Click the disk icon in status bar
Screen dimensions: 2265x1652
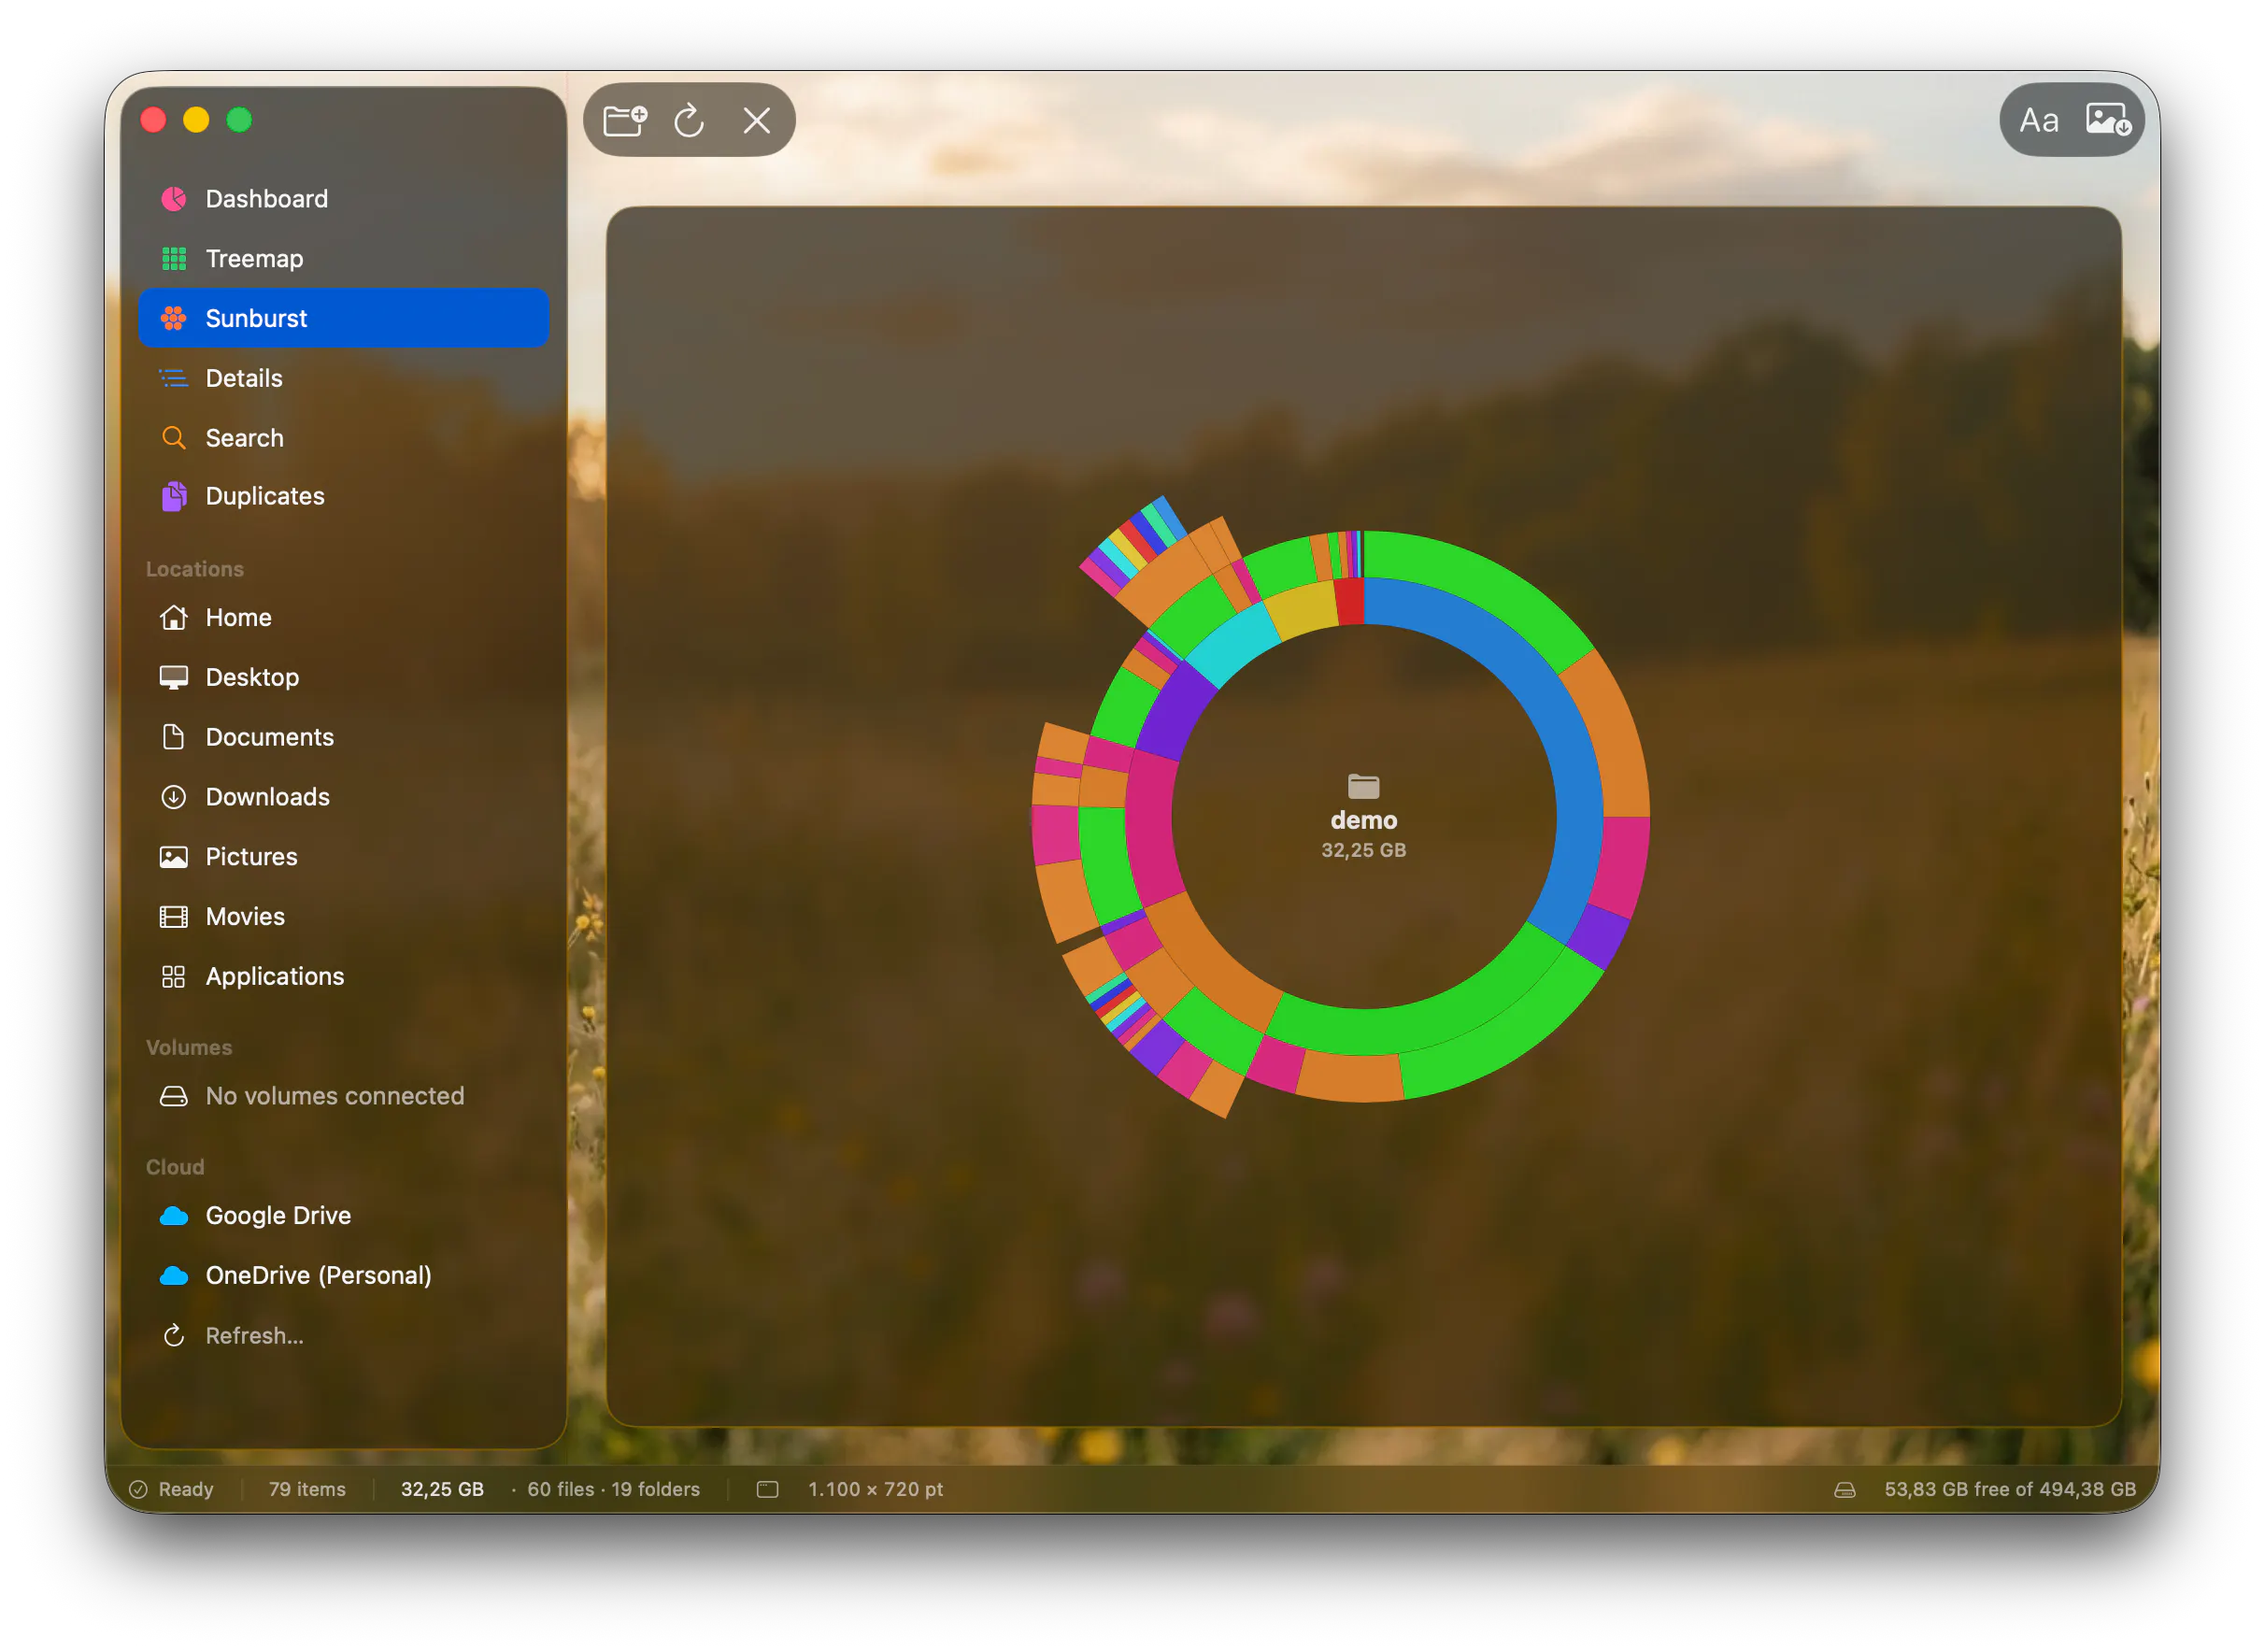coord(1845,1490)
